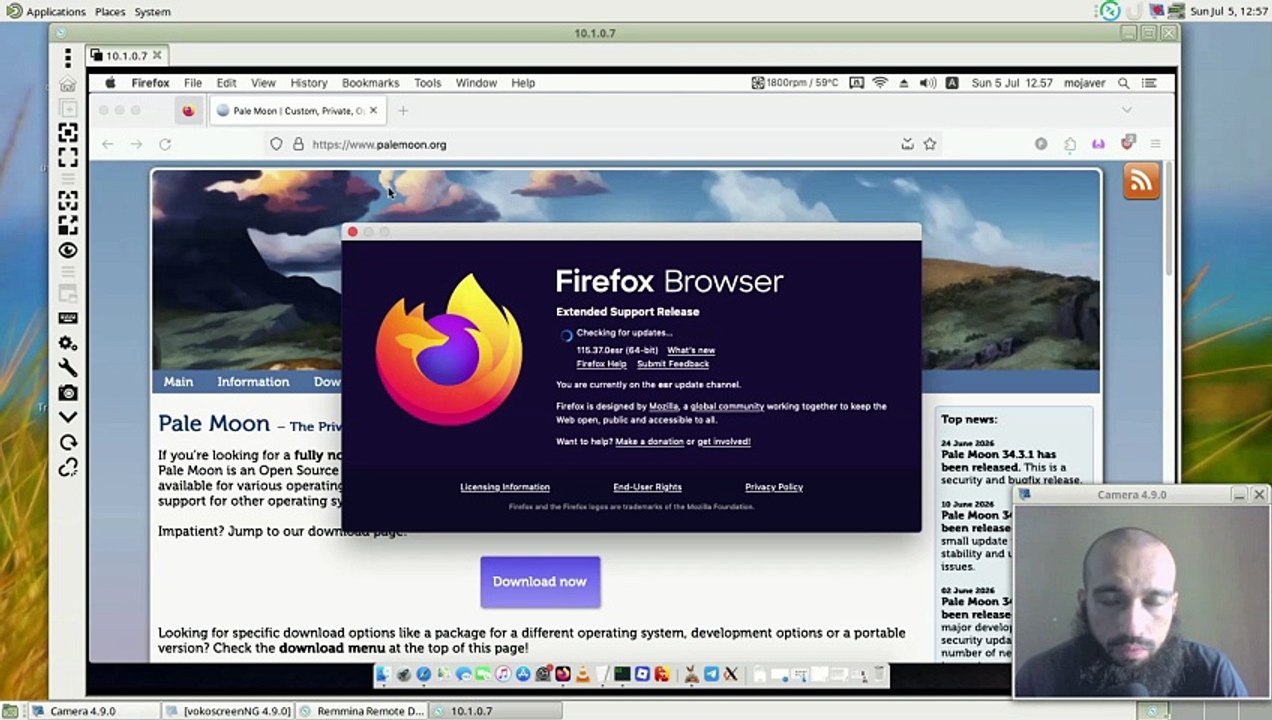Image resolution: width=1272 pixels, height=720 pixels.
Task: Open the Licensing Information link
Action: tap(505, 487)
